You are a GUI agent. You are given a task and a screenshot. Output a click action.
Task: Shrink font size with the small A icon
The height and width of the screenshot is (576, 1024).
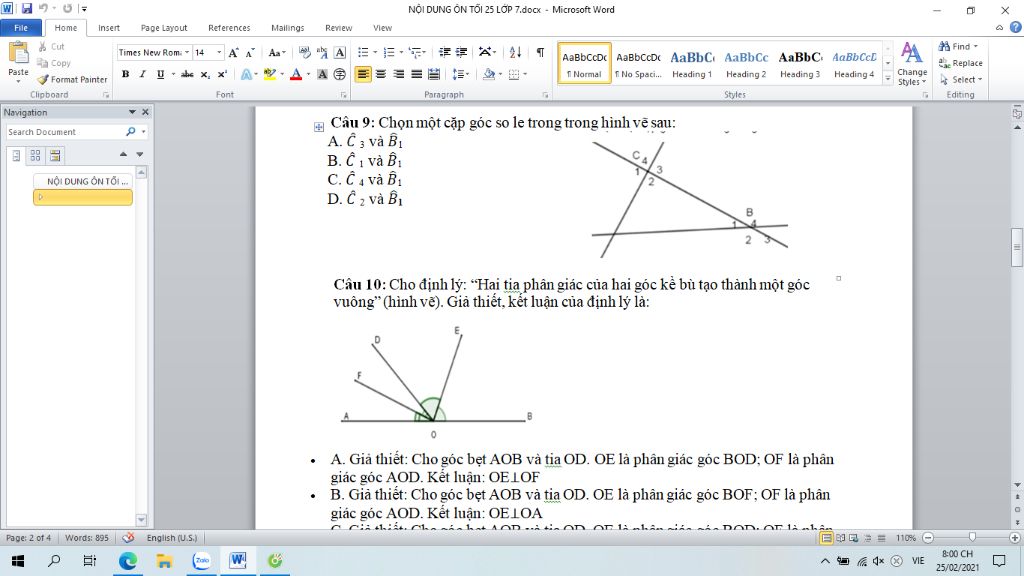[x=249, y=52]
